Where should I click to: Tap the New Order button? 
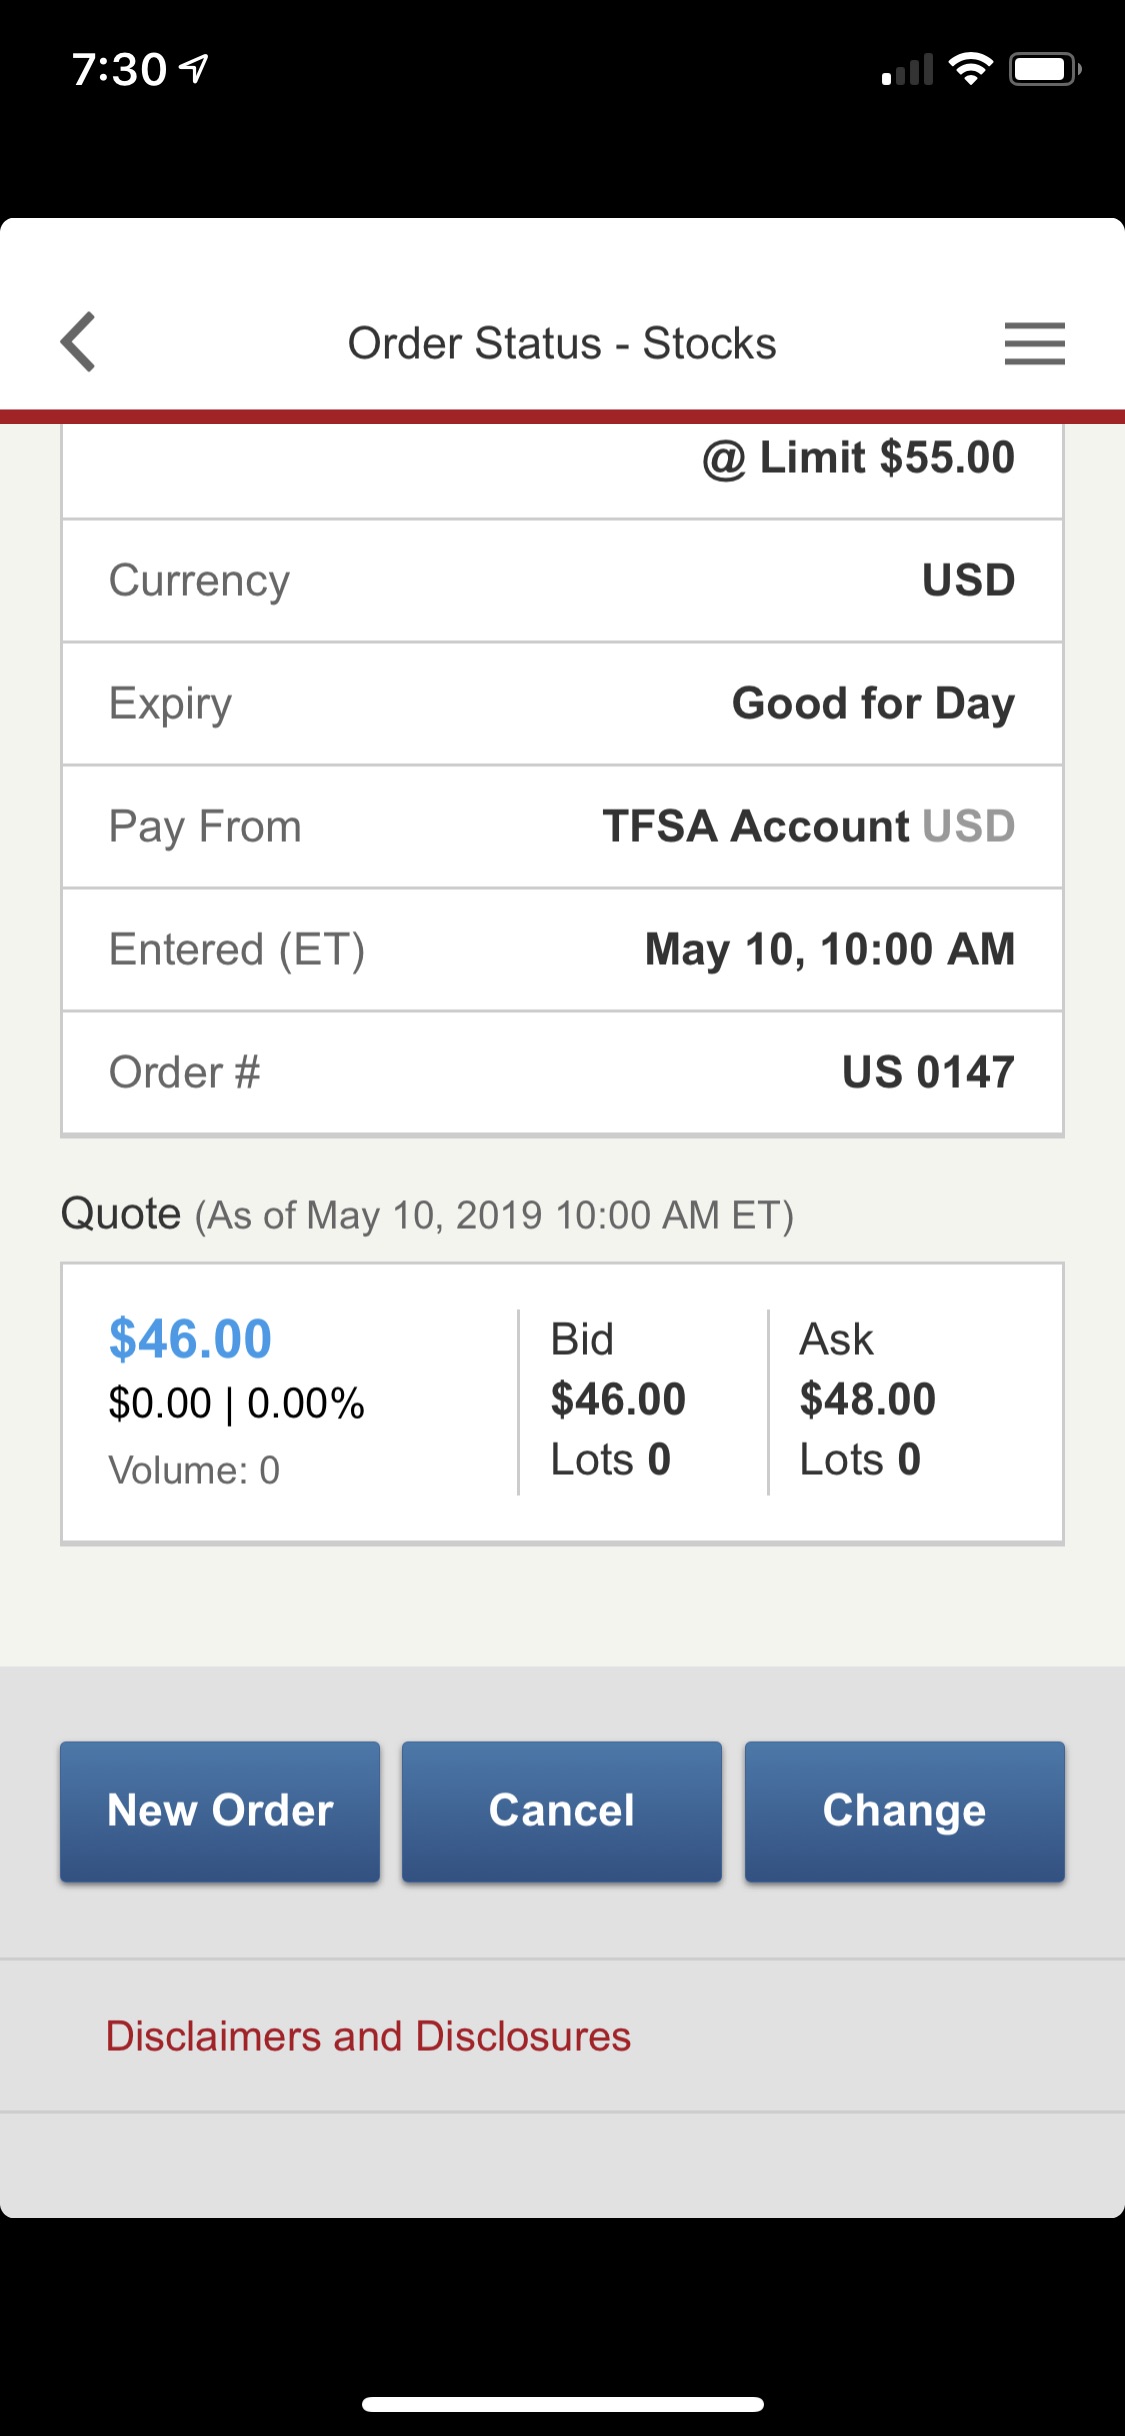click(220, 1811)
